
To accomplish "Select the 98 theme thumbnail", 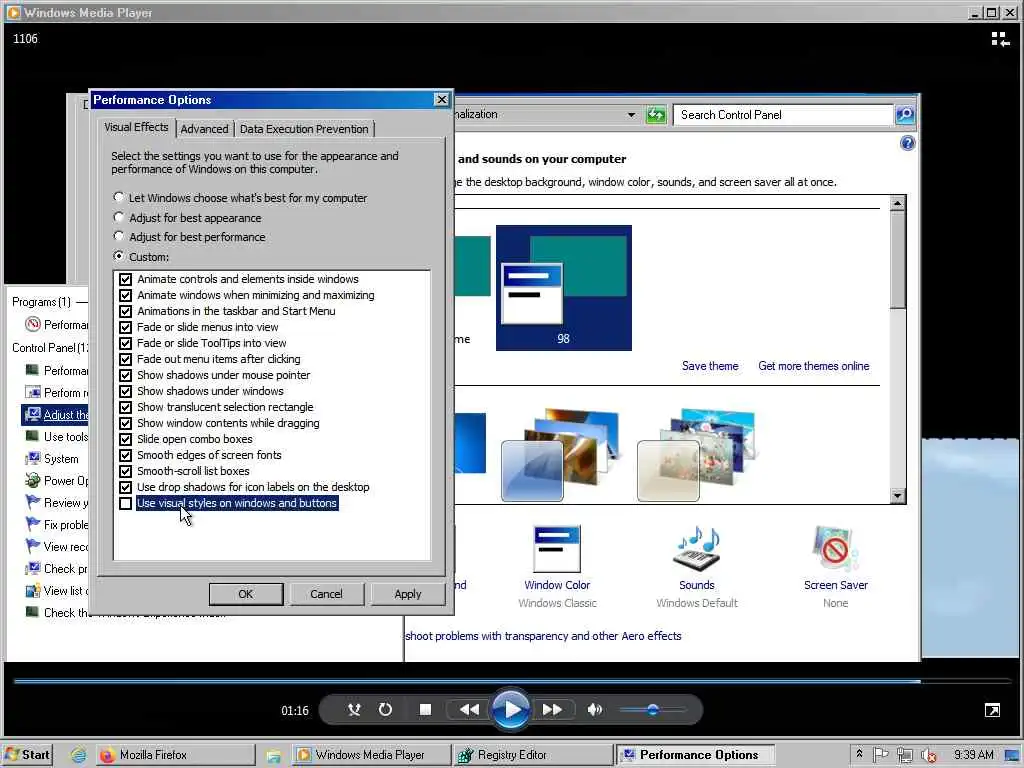I will tap(564, 288).
